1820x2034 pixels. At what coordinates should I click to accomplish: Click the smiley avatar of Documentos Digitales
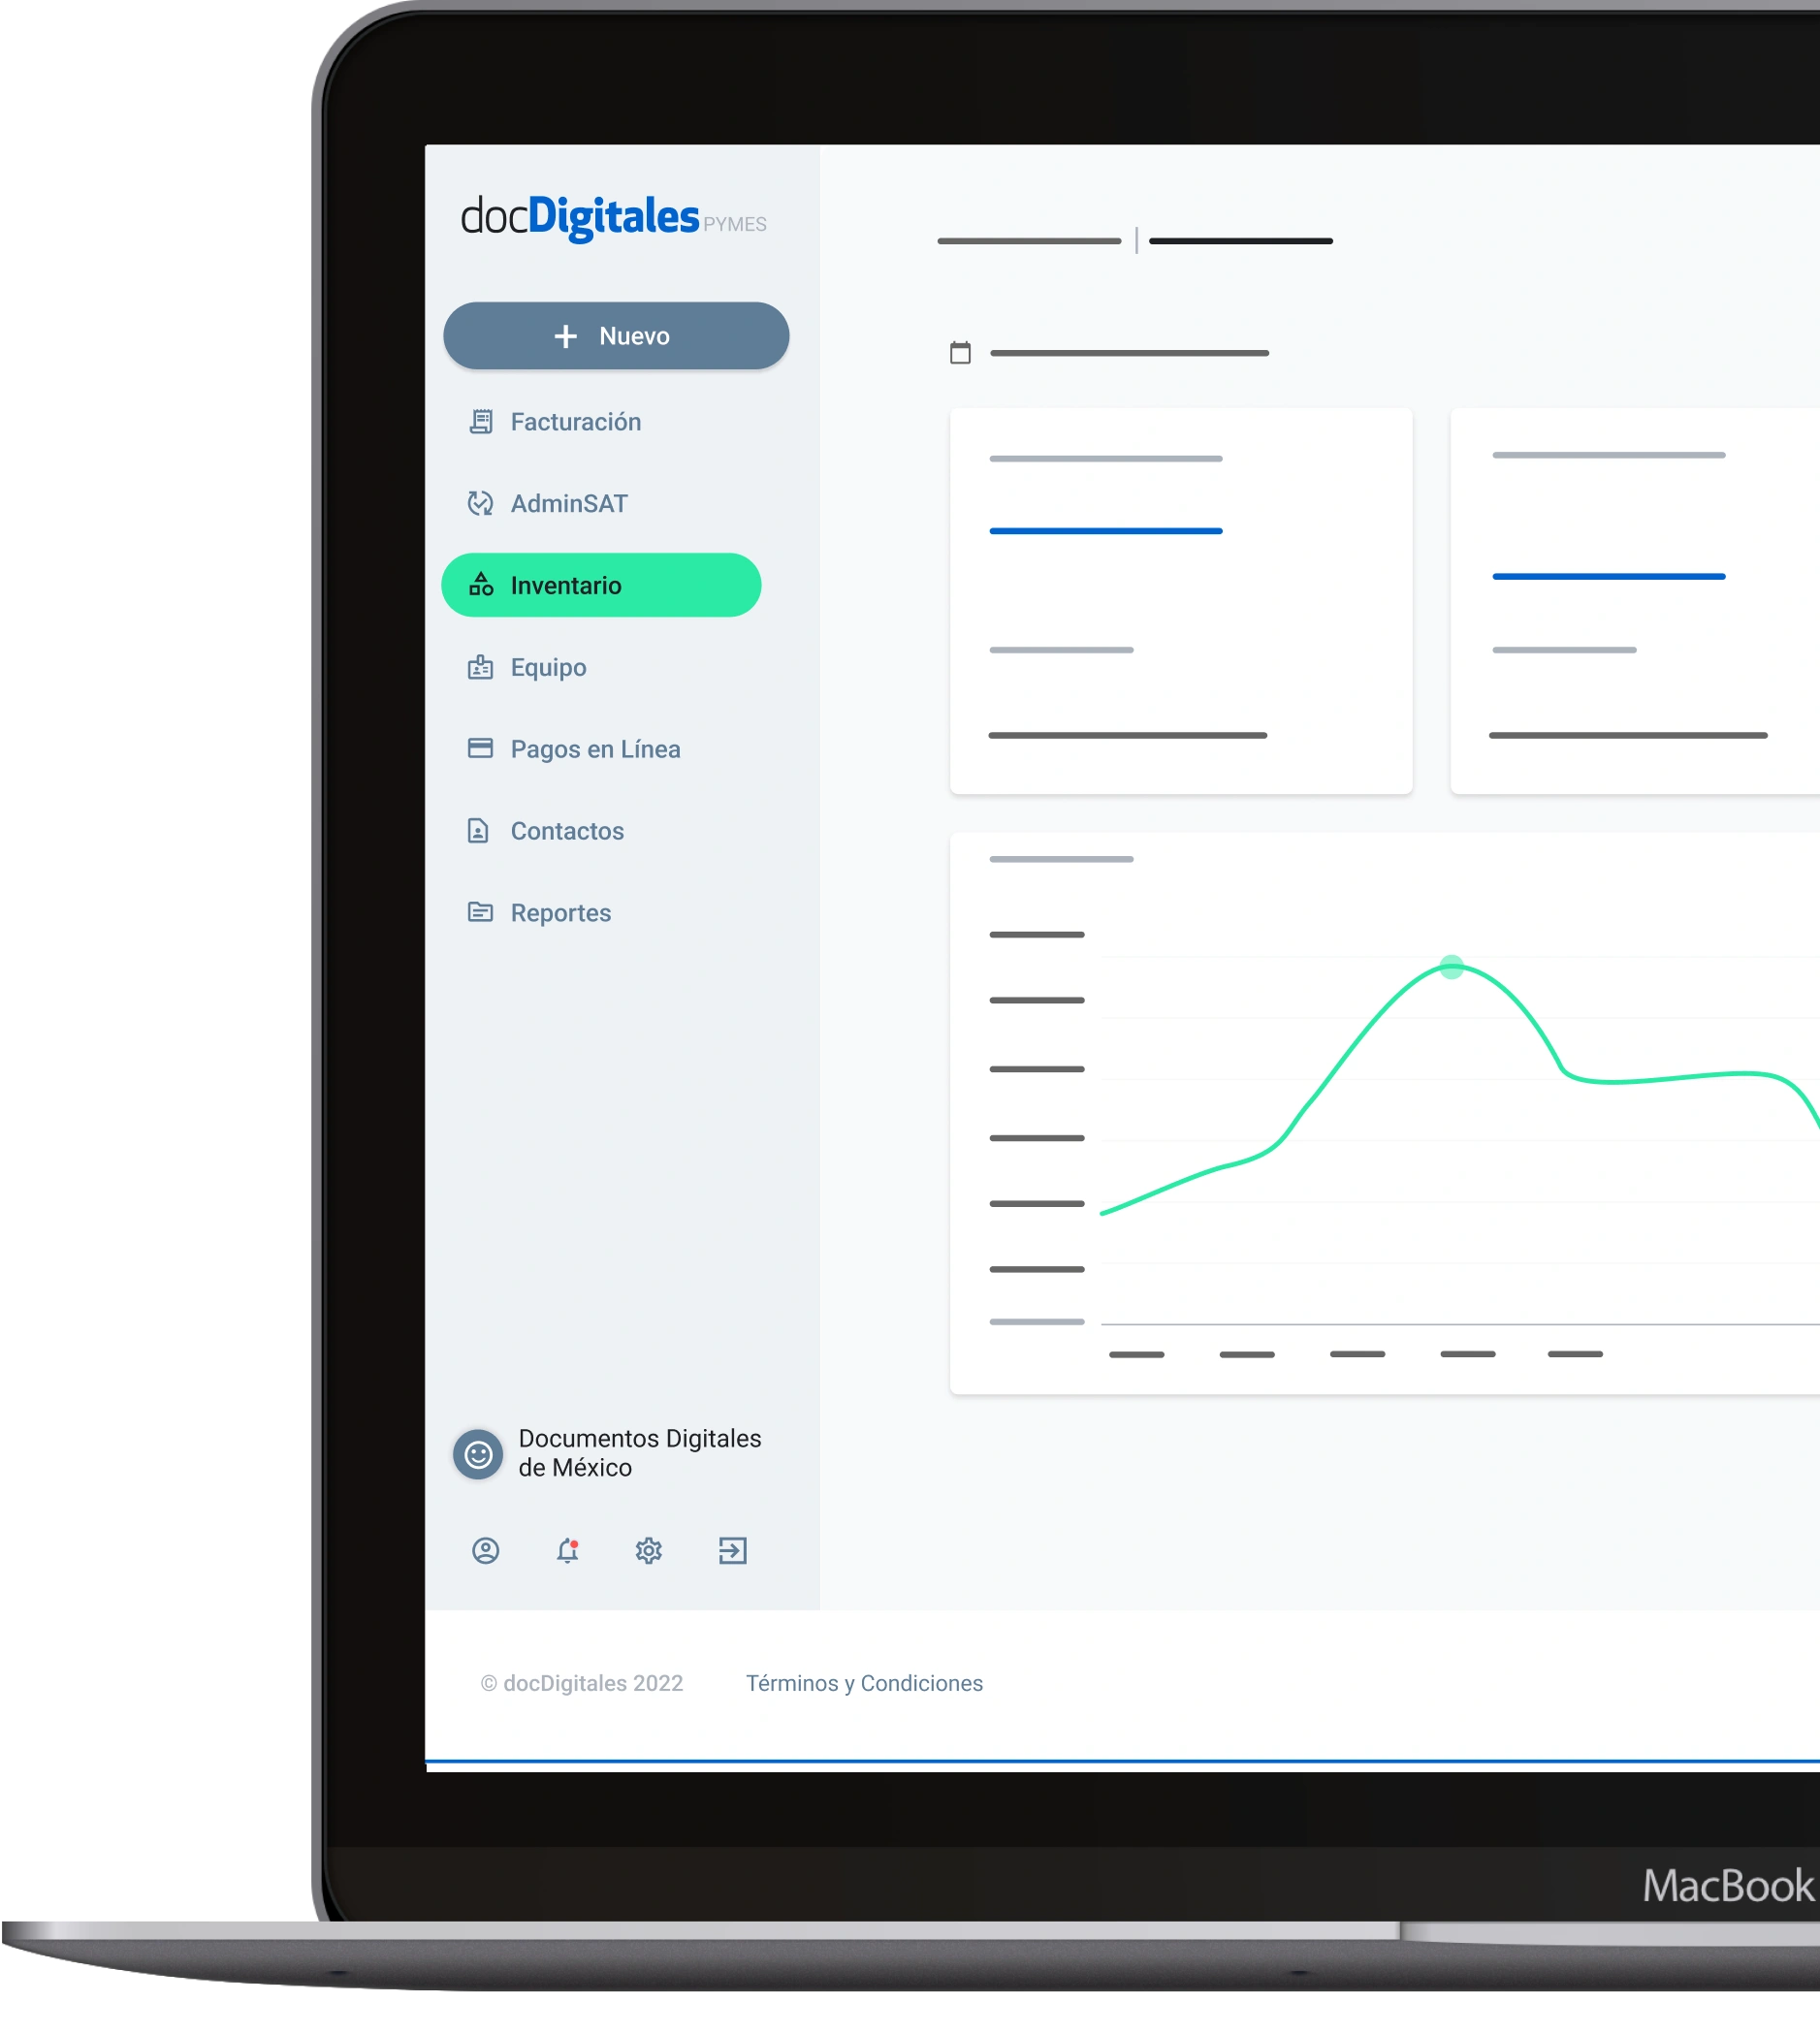[x=478, y=1454]
